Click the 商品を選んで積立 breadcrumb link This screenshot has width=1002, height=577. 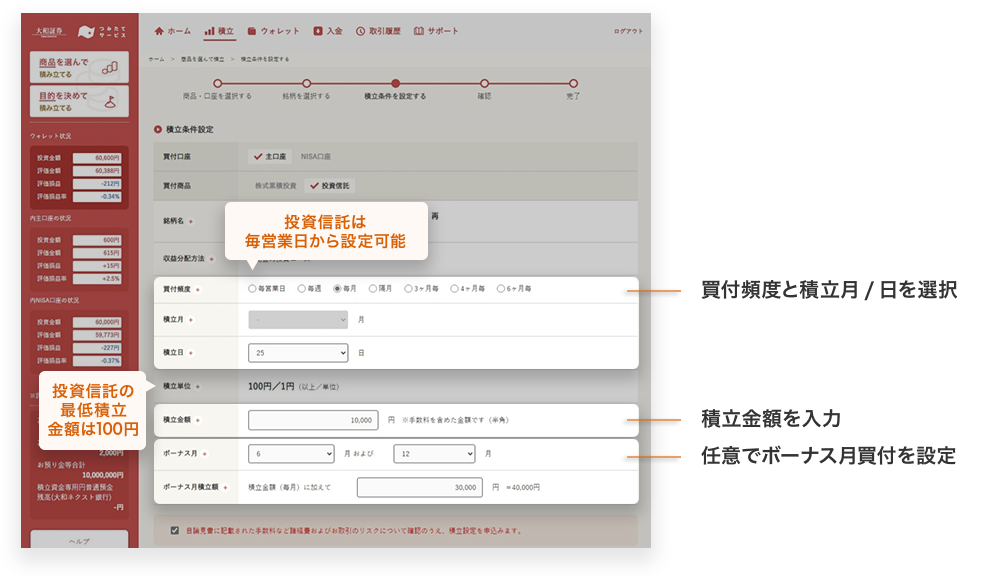[202, 59]
